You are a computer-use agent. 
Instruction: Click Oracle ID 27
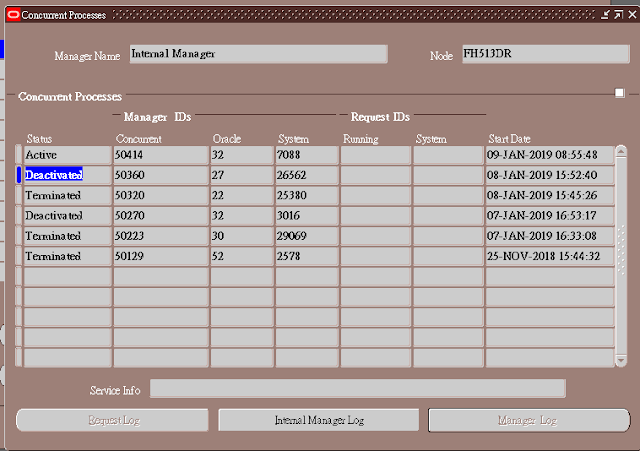point(242,175)
